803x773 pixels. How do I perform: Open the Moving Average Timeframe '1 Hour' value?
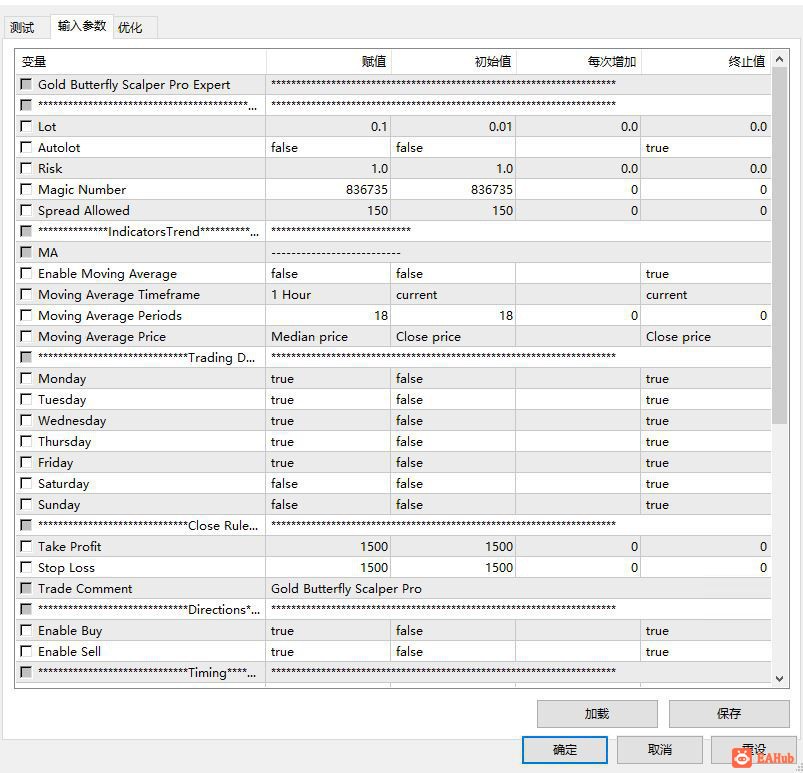click(x=328, y=295)
